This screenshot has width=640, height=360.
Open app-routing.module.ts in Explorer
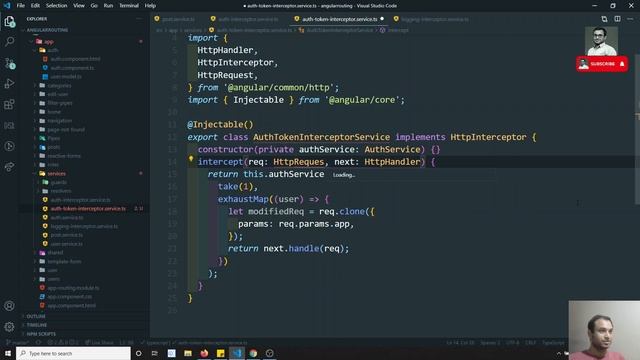click(73, 288)
